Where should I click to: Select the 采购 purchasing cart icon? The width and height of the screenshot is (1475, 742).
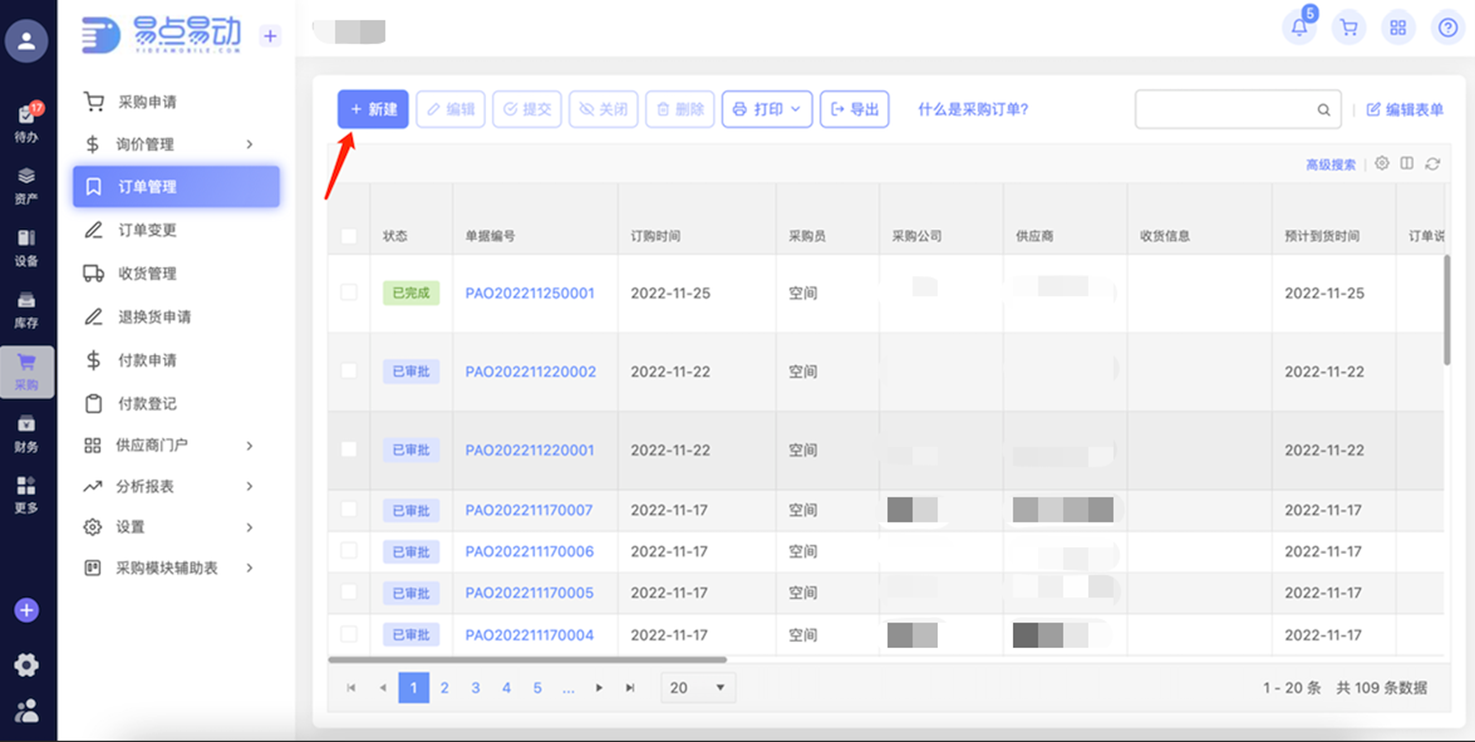[27, 372]
